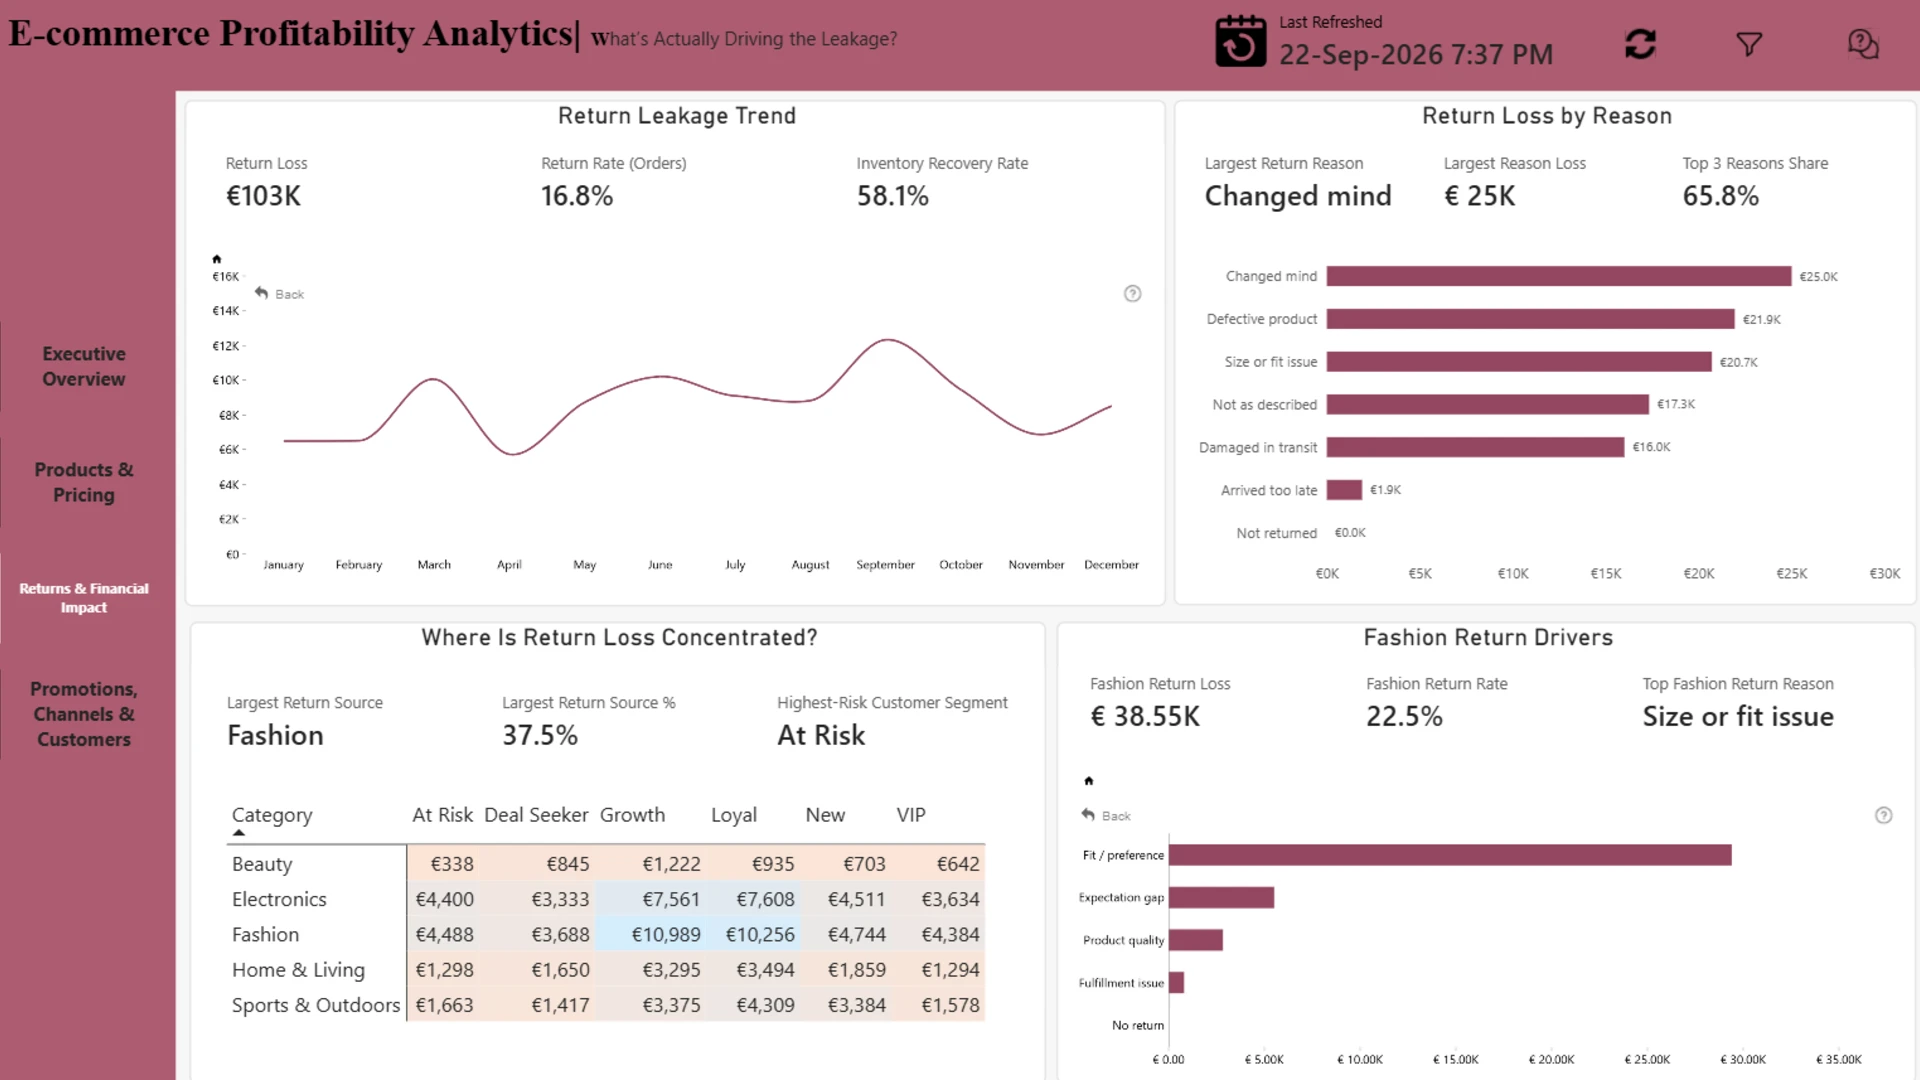
Task: Open the chat Q&A bubbles icon
Action: [x=1863, y=44]
